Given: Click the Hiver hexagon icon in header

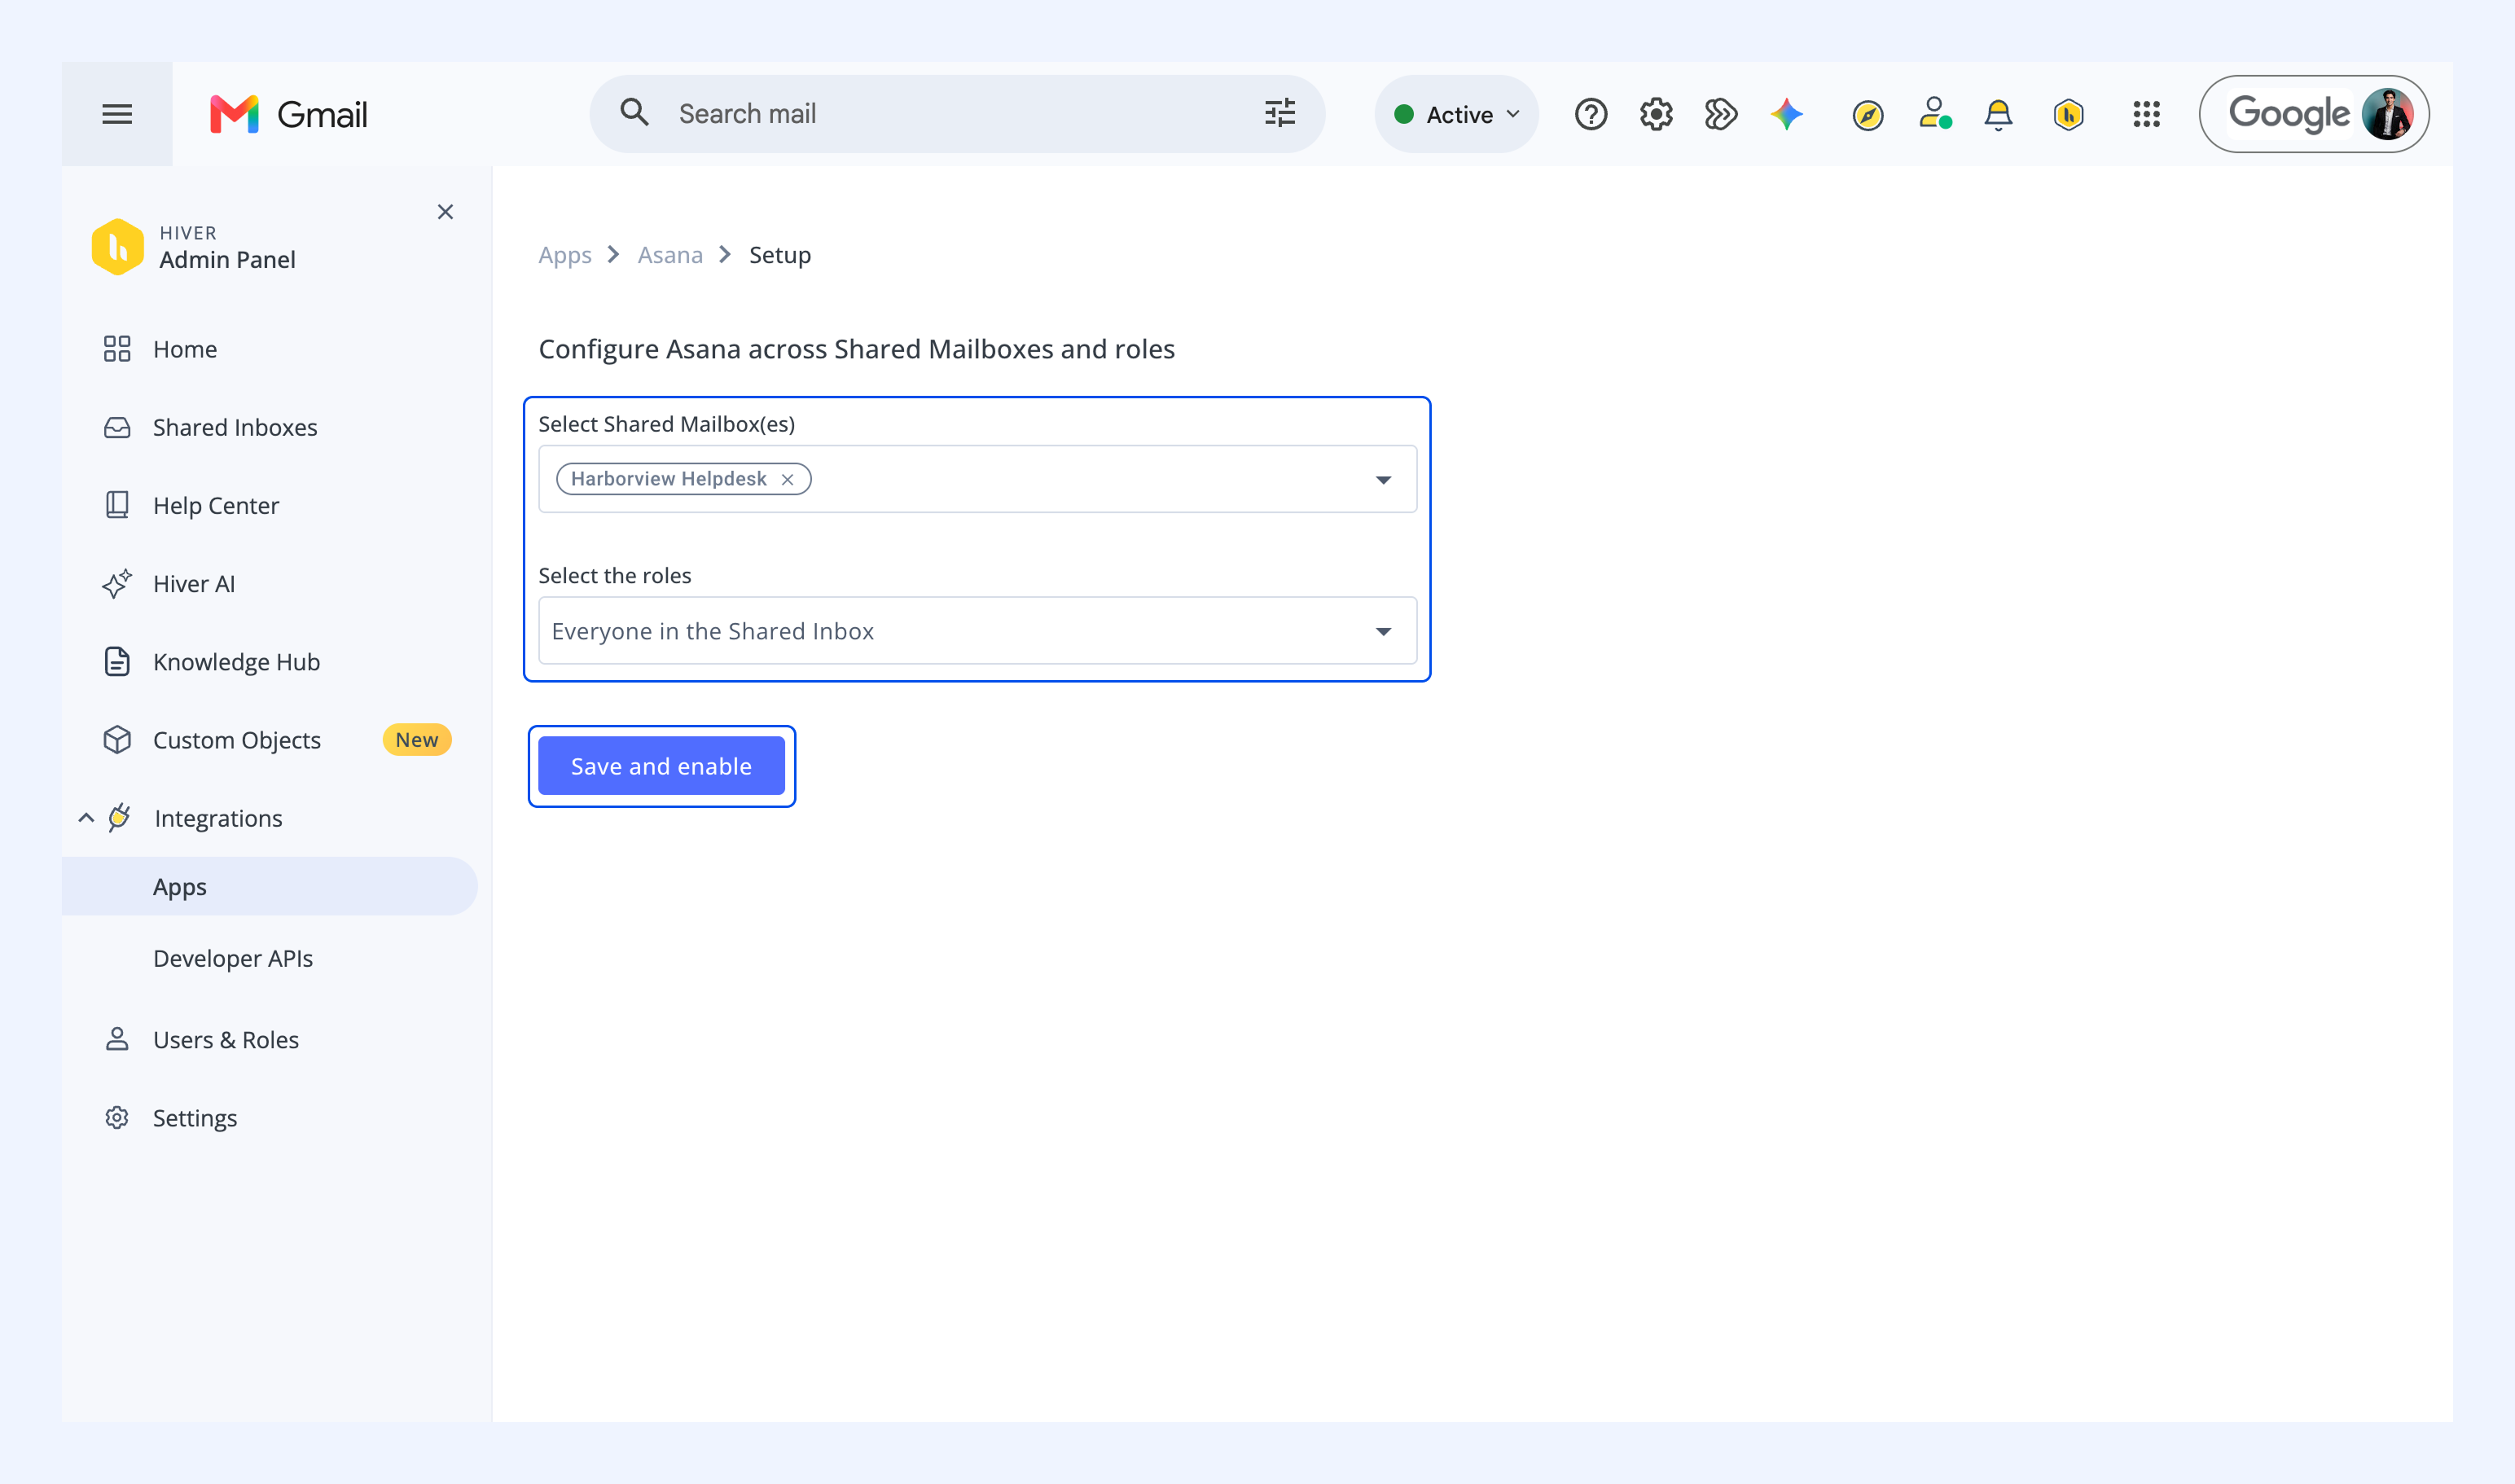Looking at the screenshot, I should (2068, 115).
